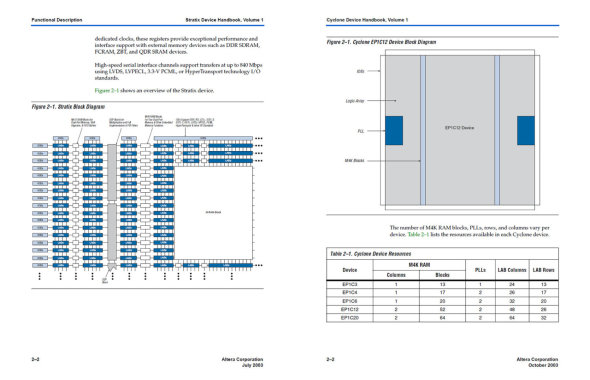Click 'Functional Description' header on left page

click(x=57, y=20)
